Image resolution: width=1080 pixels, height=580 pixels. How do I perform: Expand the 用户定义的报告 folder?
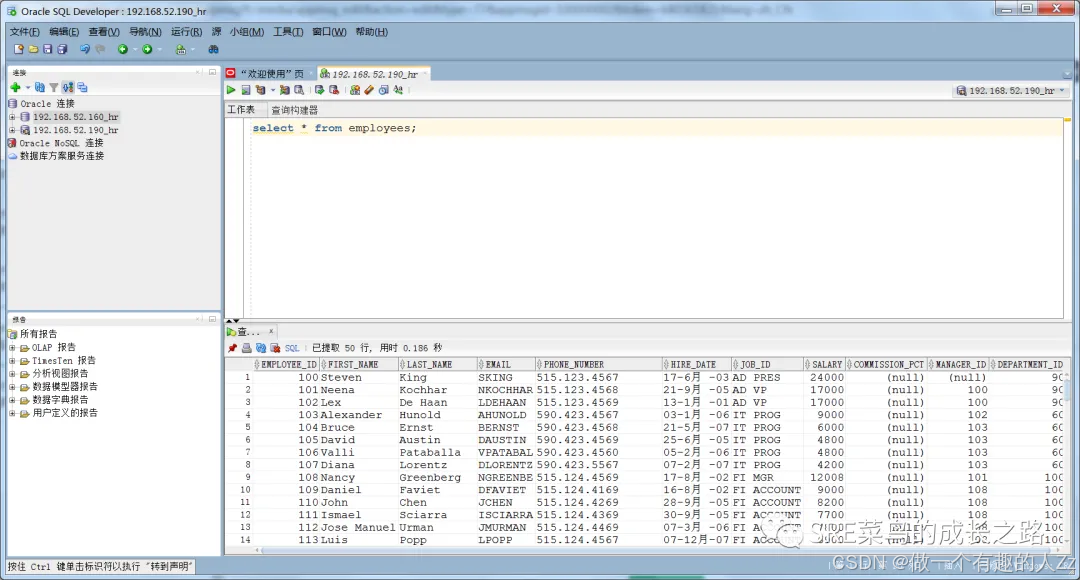tap(12, 413)
